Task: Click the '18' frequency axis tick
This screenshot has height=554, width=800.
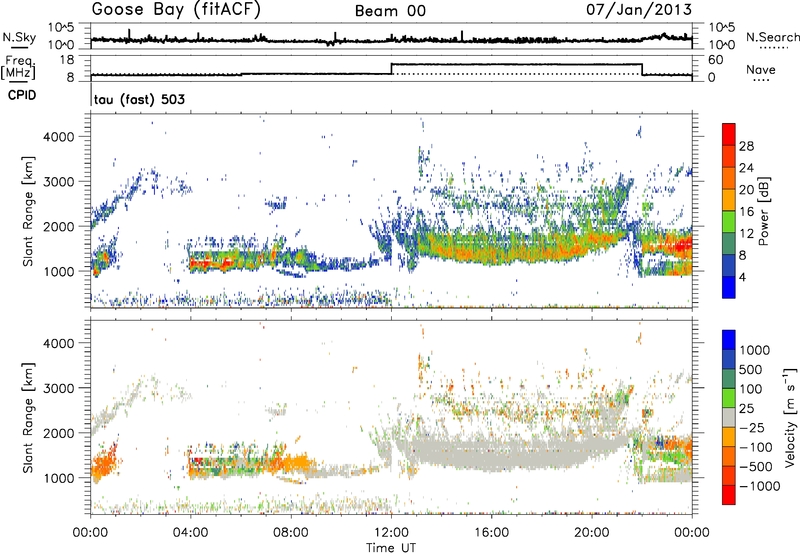Action: point(67,60)
